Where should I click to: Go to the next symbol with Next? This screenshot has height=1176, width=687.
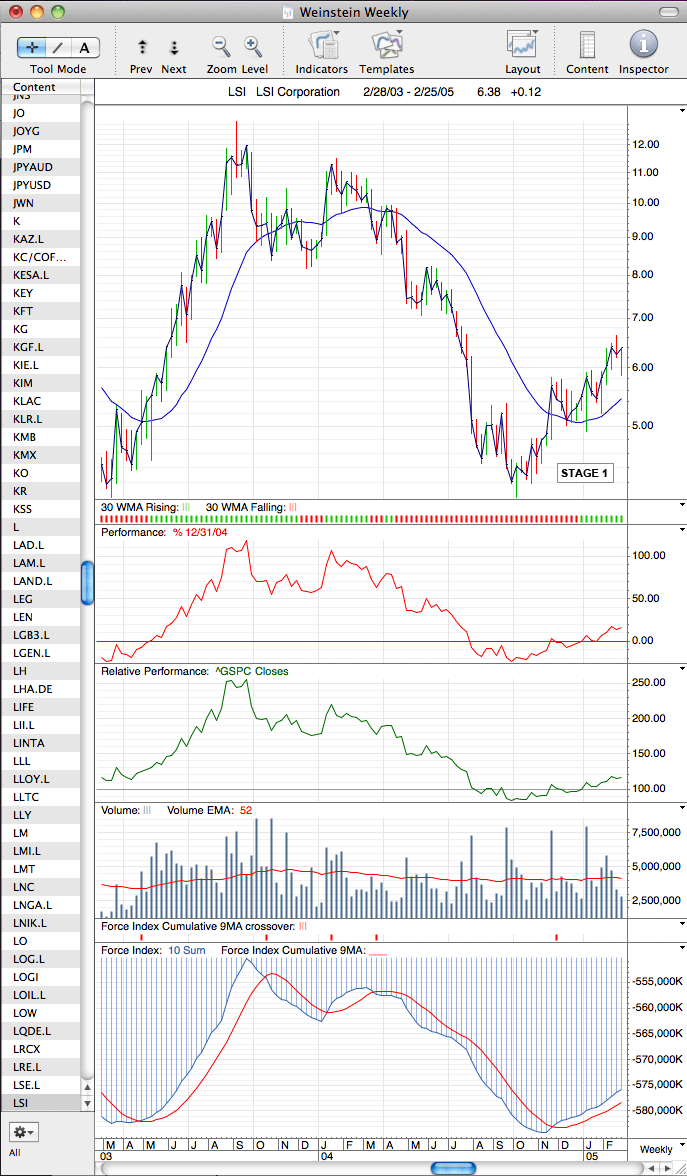tap(174, 47)
